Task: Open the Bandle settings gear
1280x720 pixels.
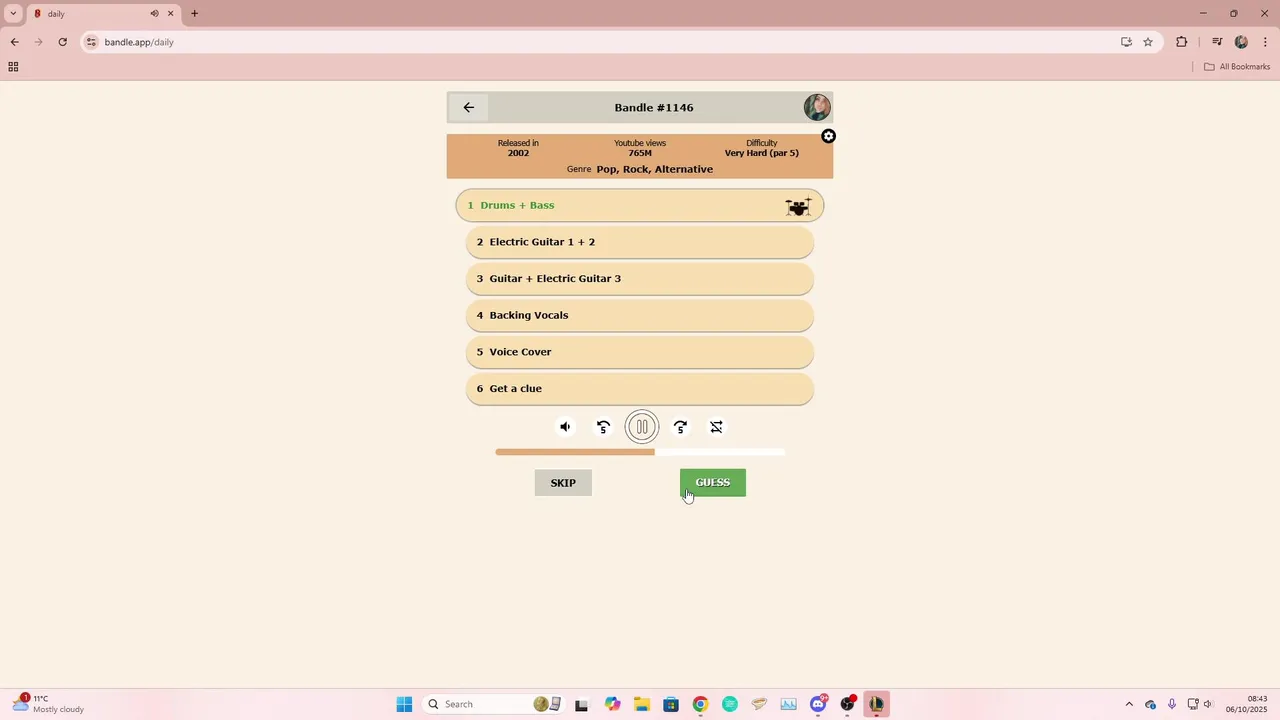Action: 828,136
